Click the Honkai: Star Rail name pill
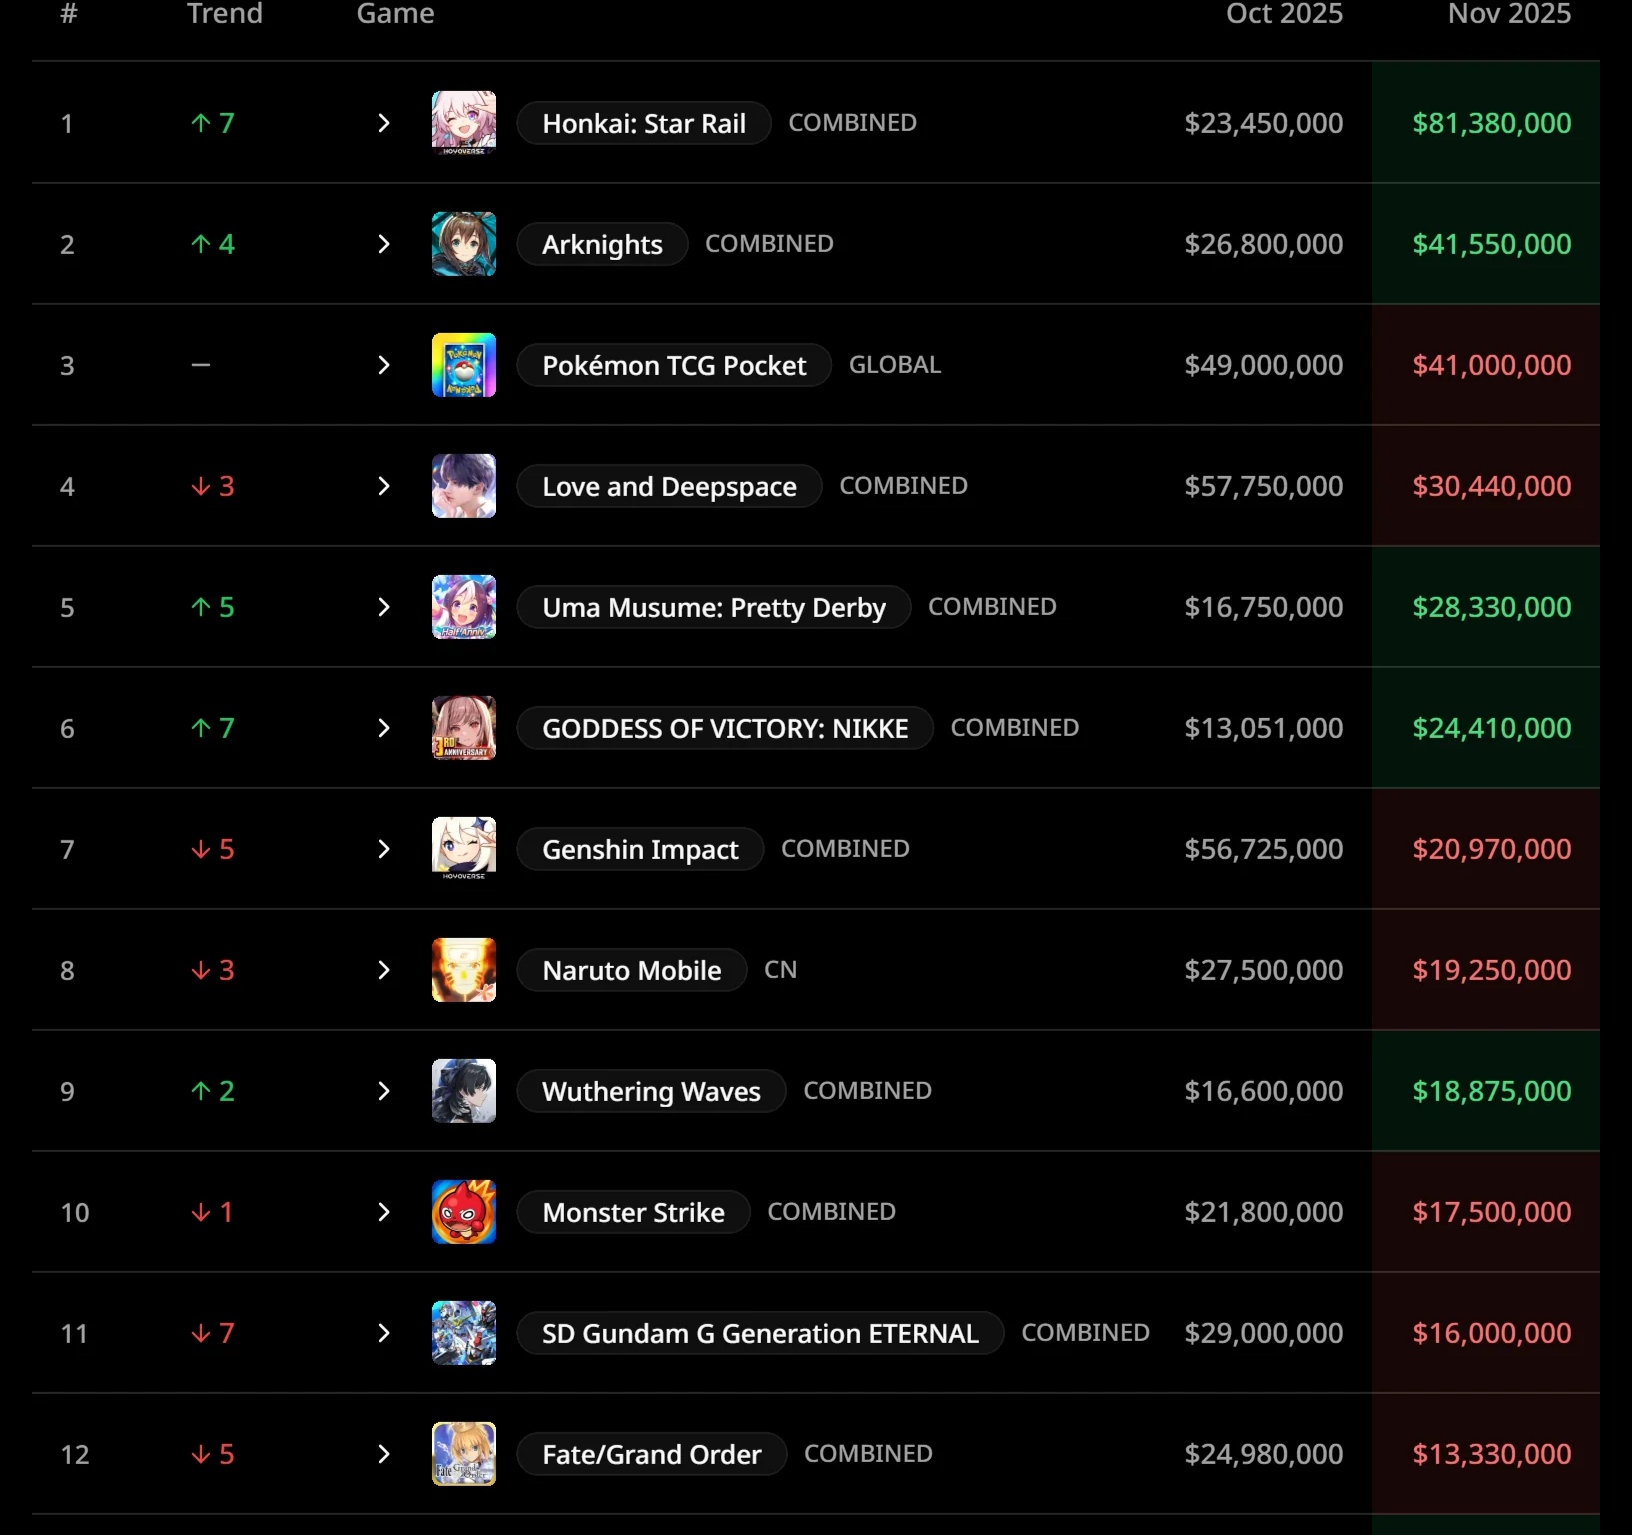 click(644, 123)
